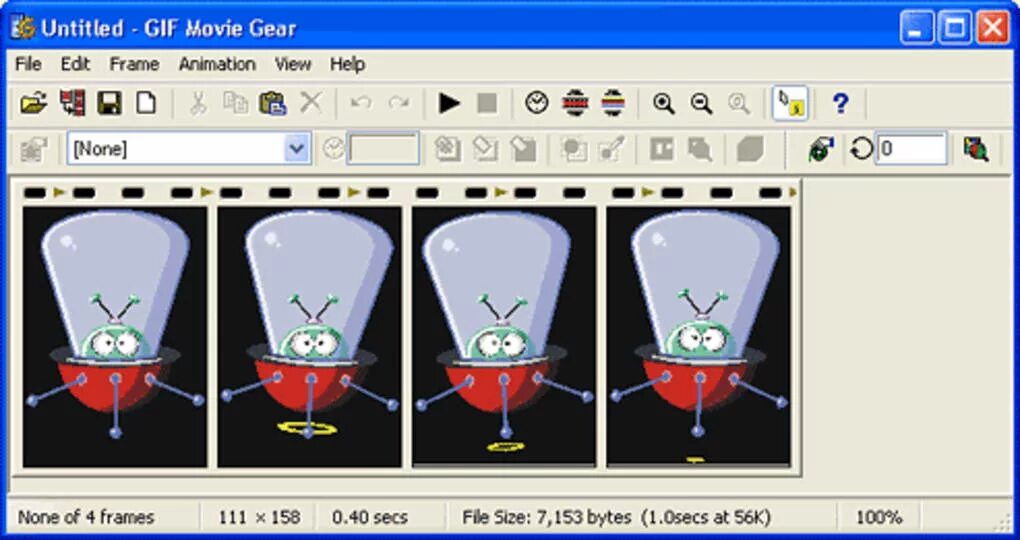Click the grayed solid gray shape icon
The image size is (1020, 540).
(750, 149)
